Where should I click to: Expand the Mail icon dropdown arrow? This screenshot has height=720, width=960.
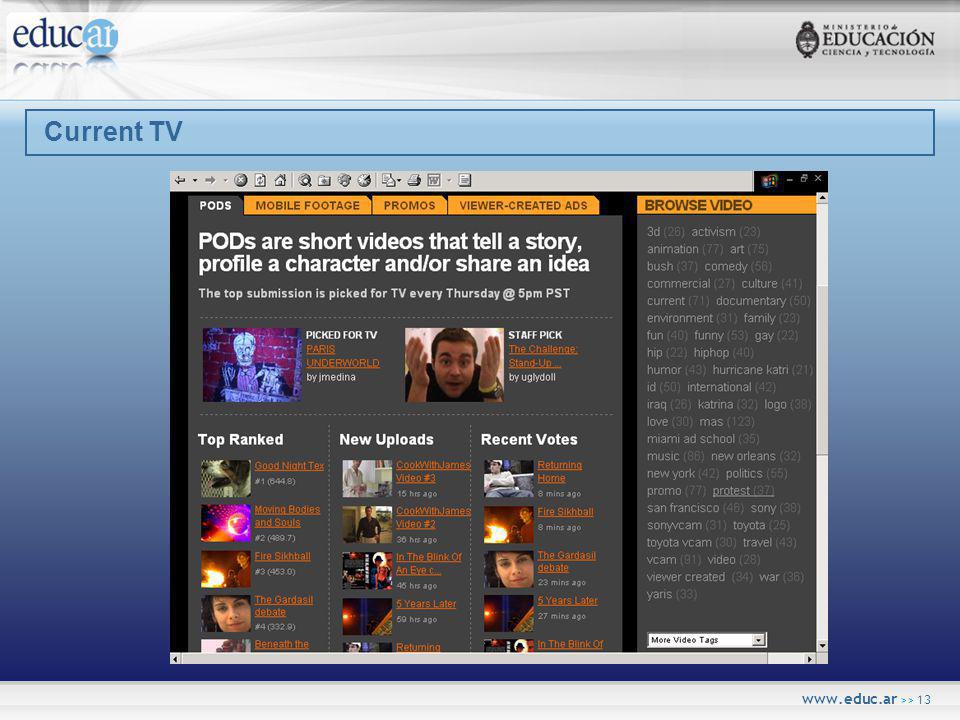point(399,180)
